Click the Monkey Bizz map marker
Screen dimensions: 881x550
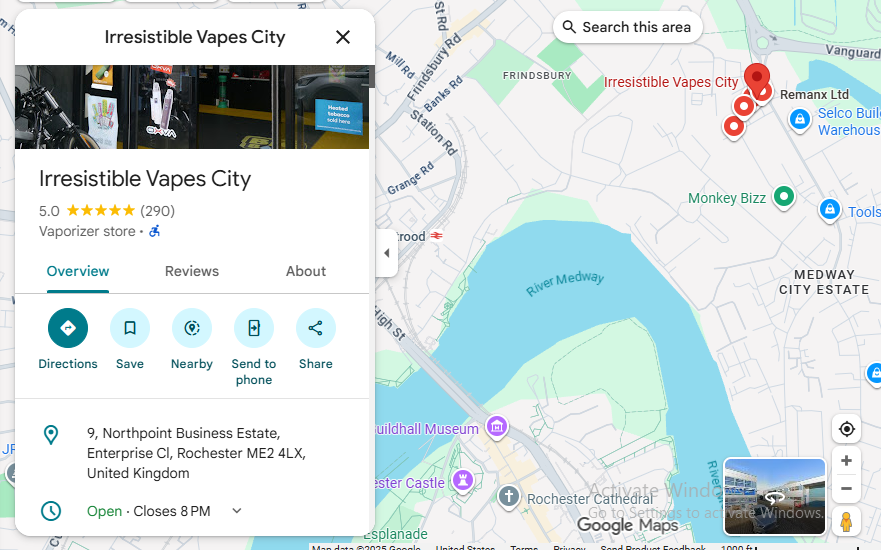pyautogui.click(x=784, y=198)
